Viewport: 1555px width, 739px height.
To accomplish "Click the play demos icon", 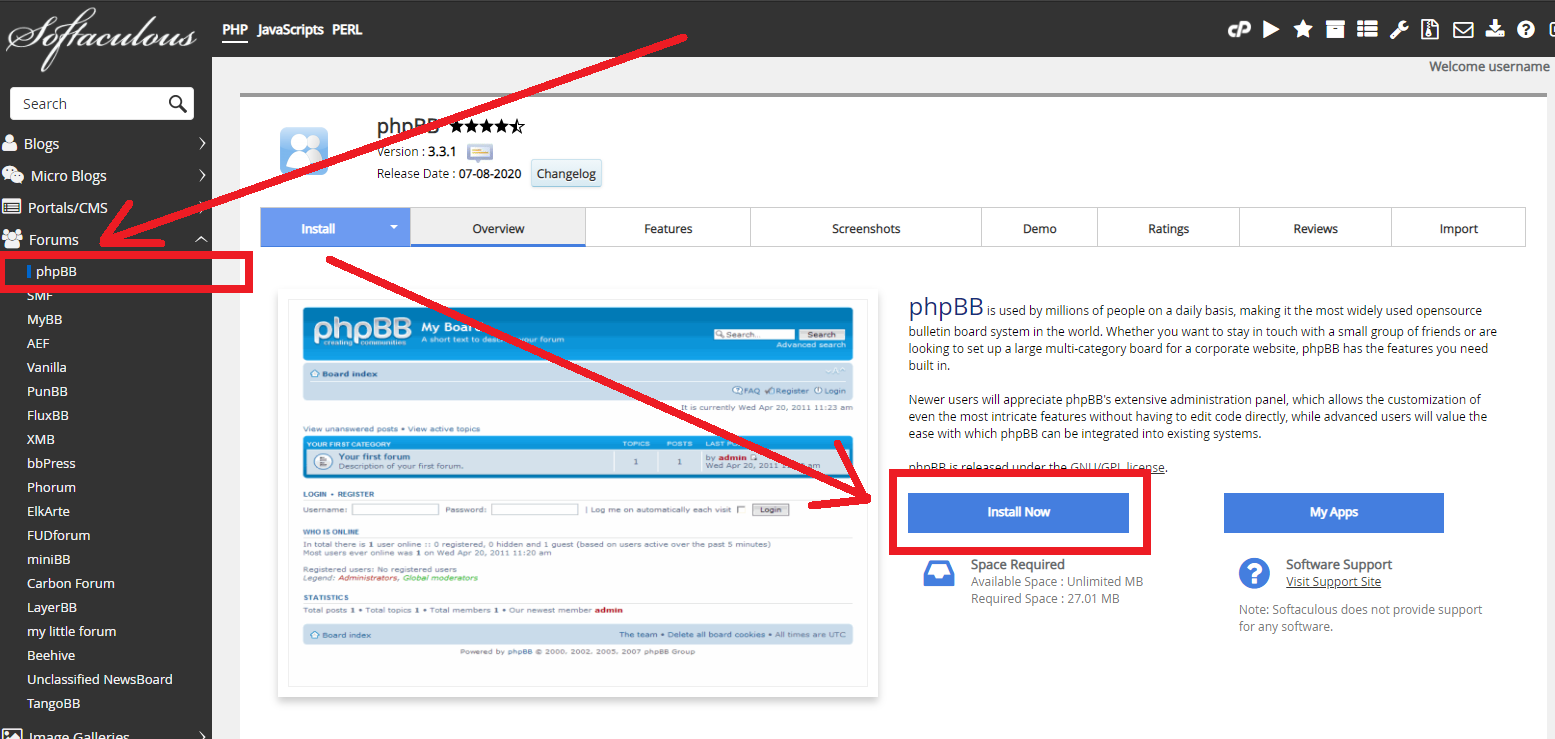I will 1271,30.
